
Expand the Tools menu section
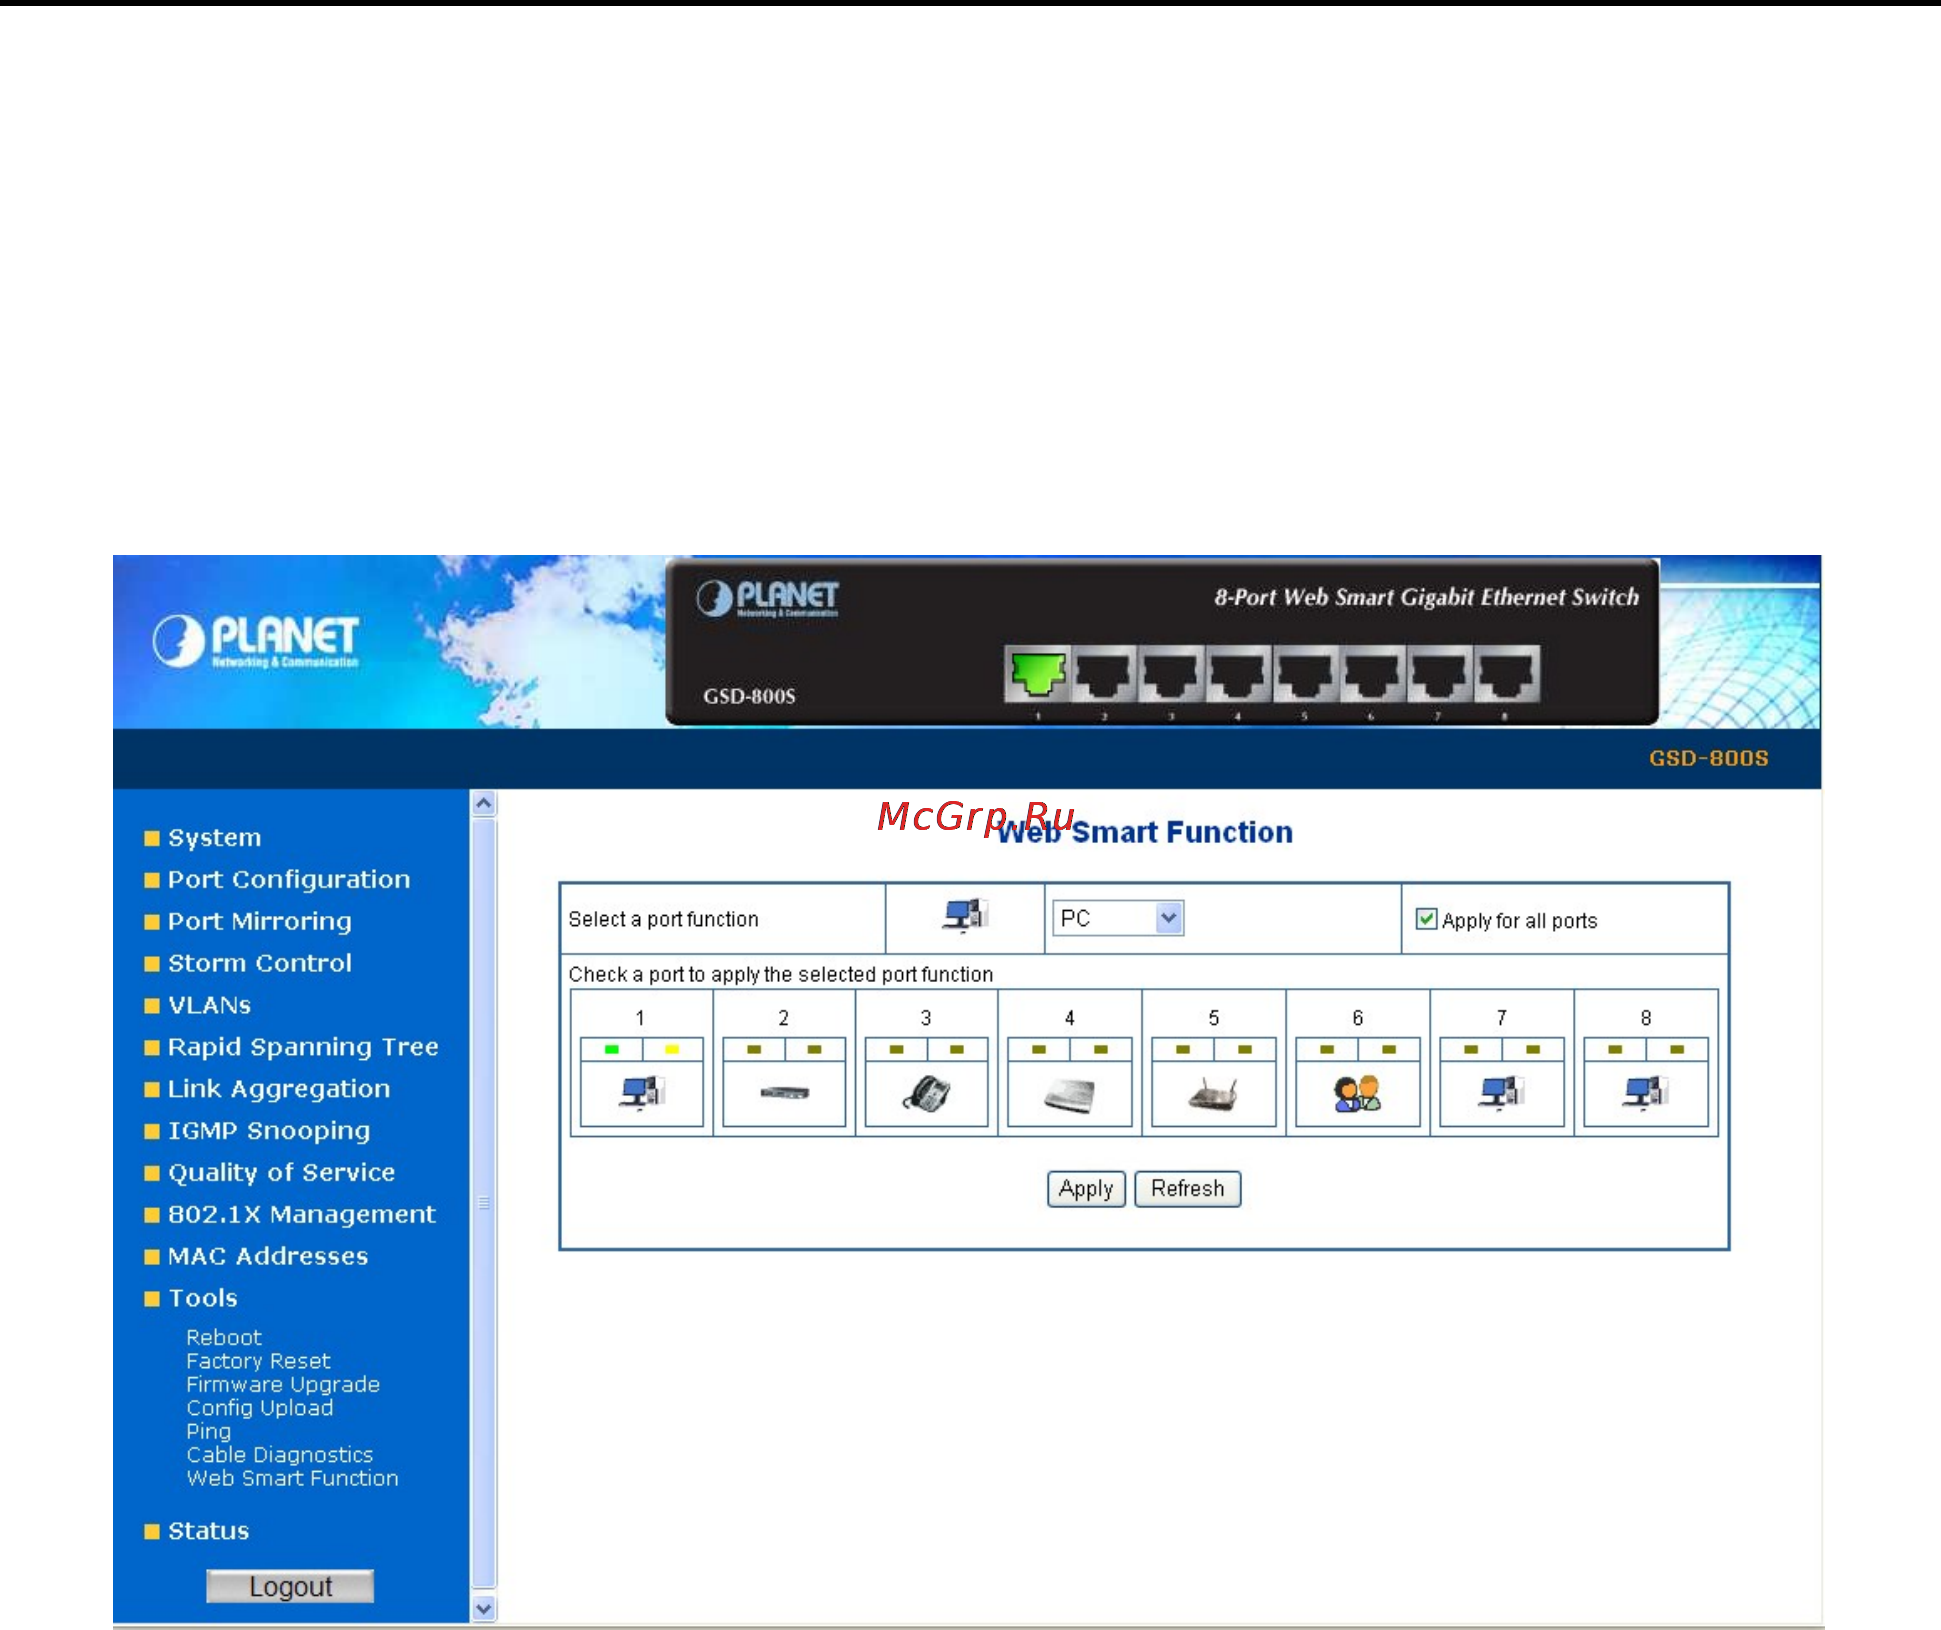coord(203,1298)
